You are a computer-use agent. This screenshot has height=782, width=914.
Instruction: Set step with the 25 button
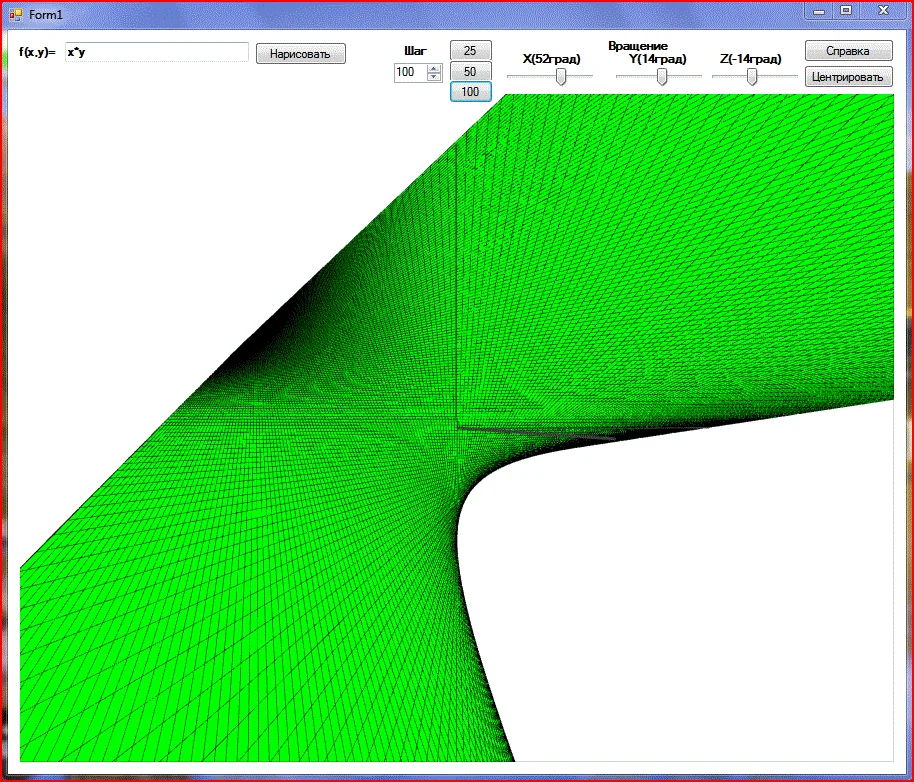pyautogui.click(x=470, y=51)
